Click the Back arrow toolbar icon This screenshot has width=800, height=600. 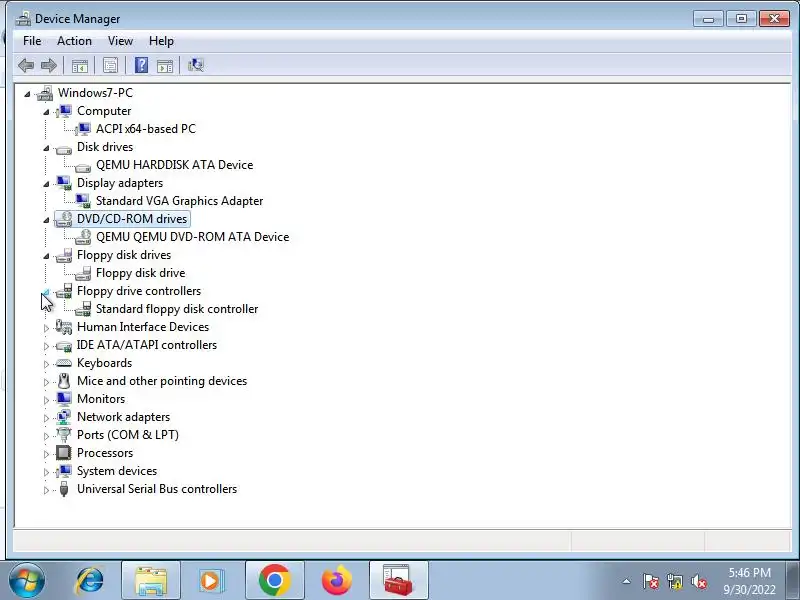(26, 65)
